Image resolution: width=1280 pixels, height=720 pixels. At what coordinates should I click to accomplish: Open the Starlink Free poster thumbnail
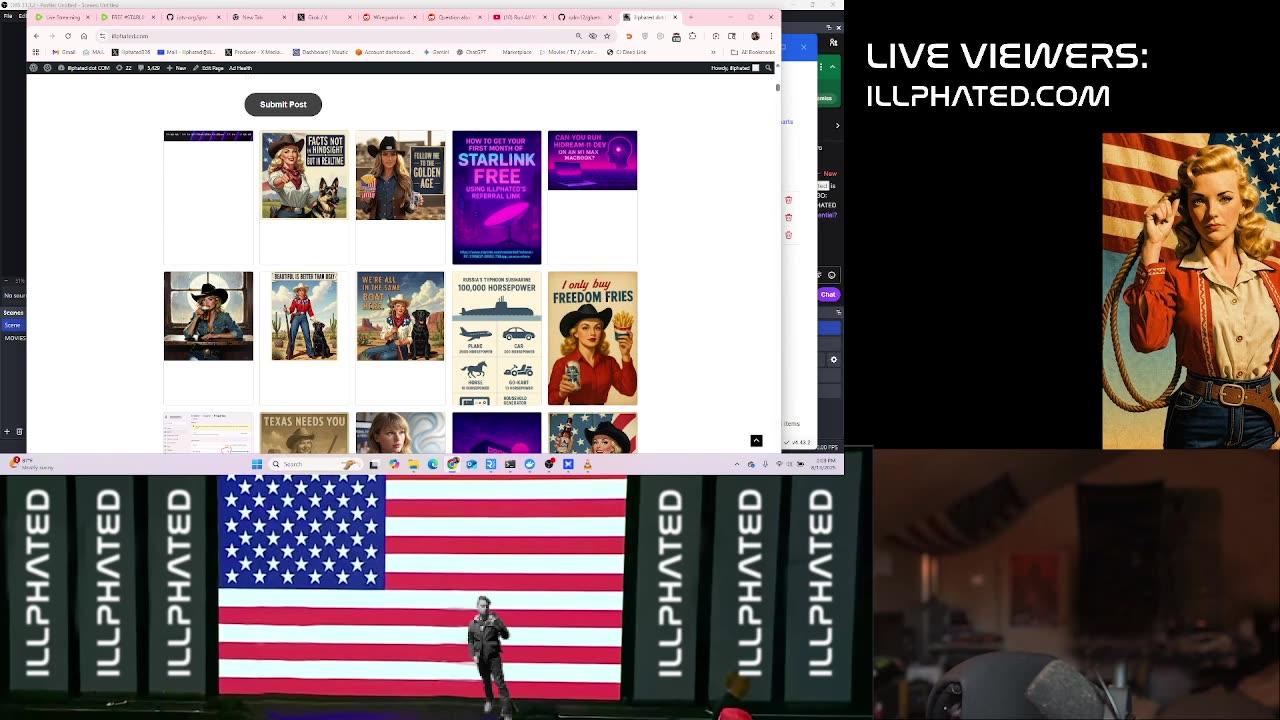coord(496,197)
